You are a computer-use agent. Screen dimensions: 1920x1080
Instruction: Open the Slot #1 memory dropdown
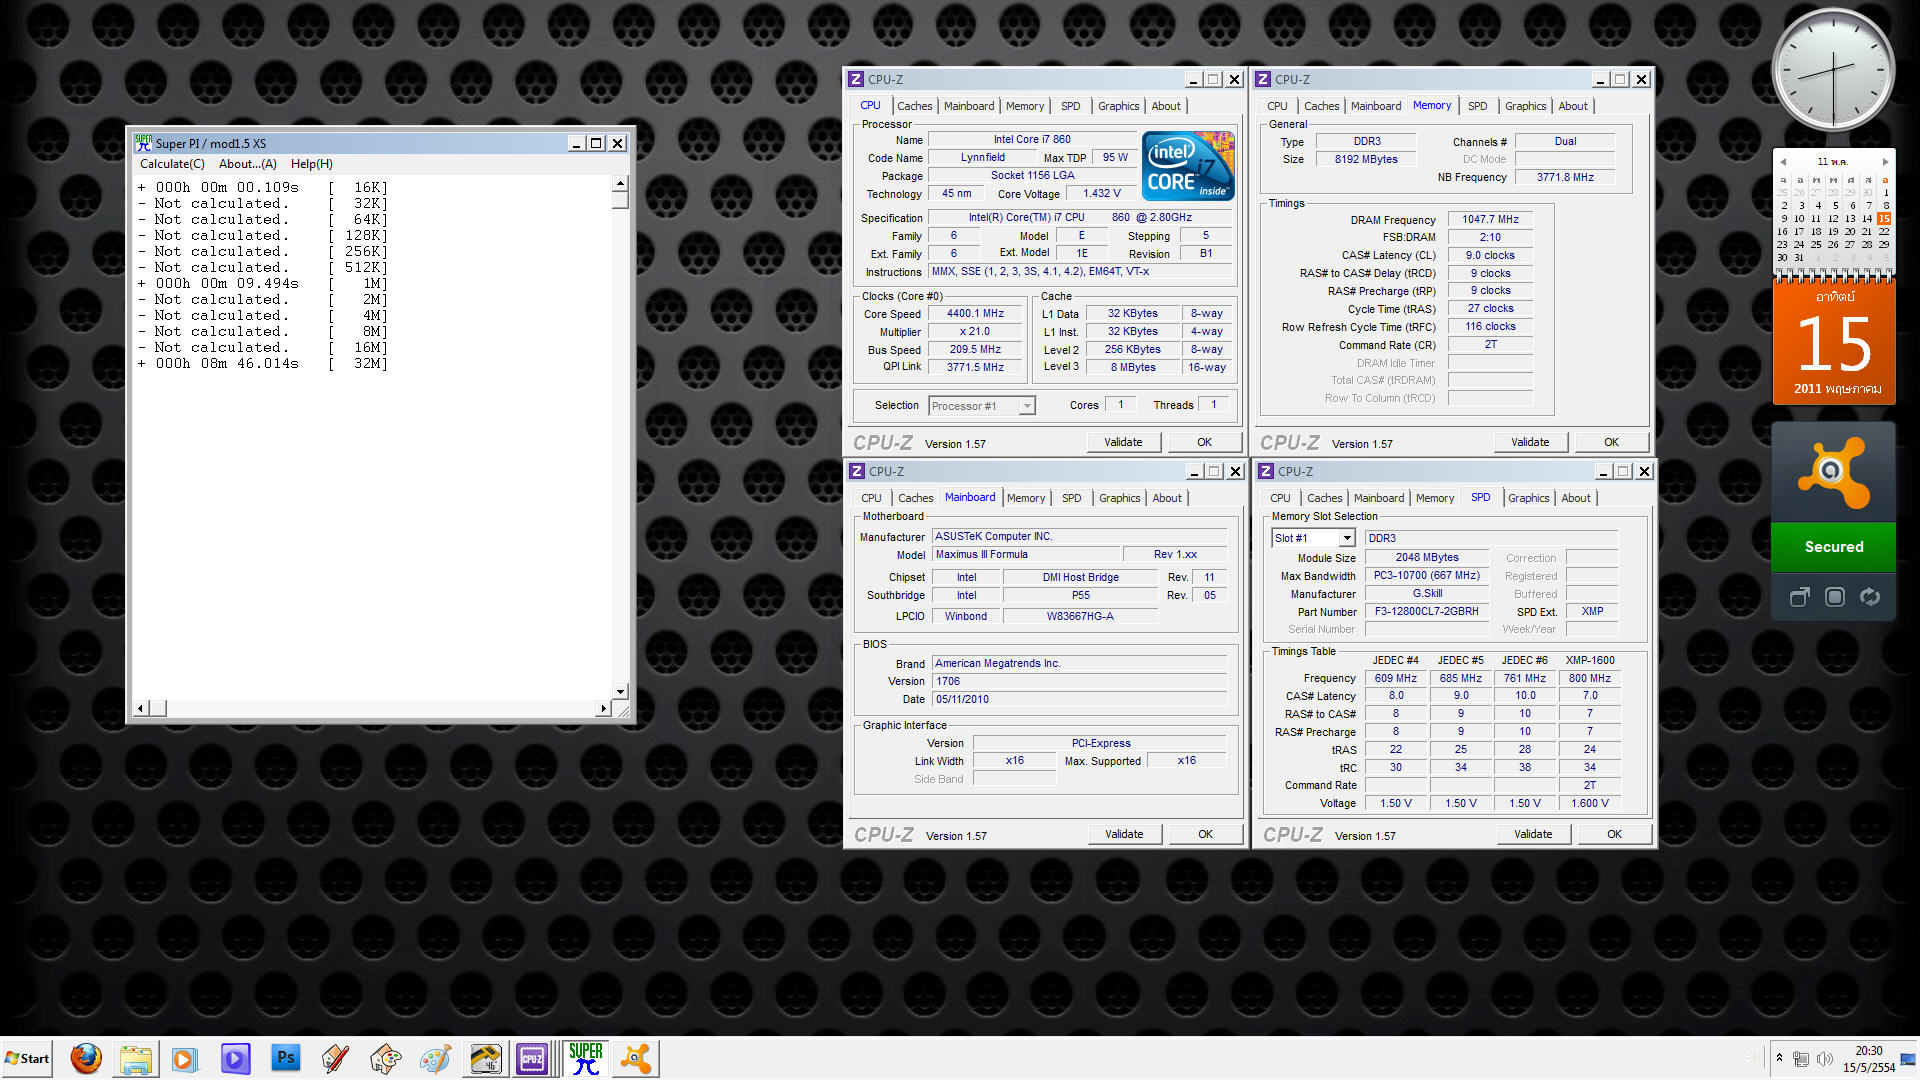[1347, 538]
